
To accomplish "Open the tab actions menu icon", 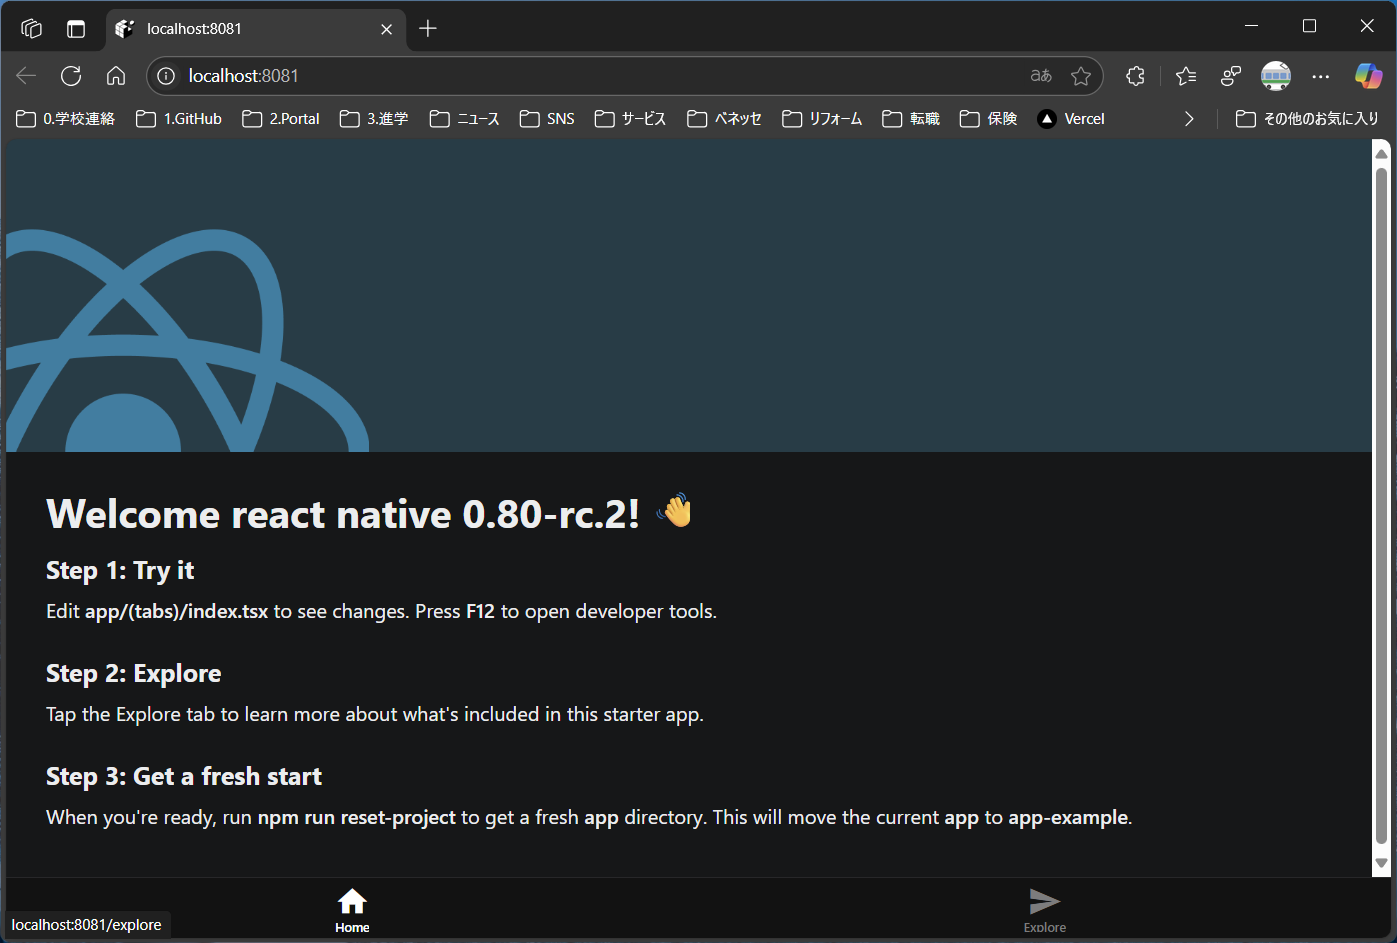I will click(x=76, y=29).
